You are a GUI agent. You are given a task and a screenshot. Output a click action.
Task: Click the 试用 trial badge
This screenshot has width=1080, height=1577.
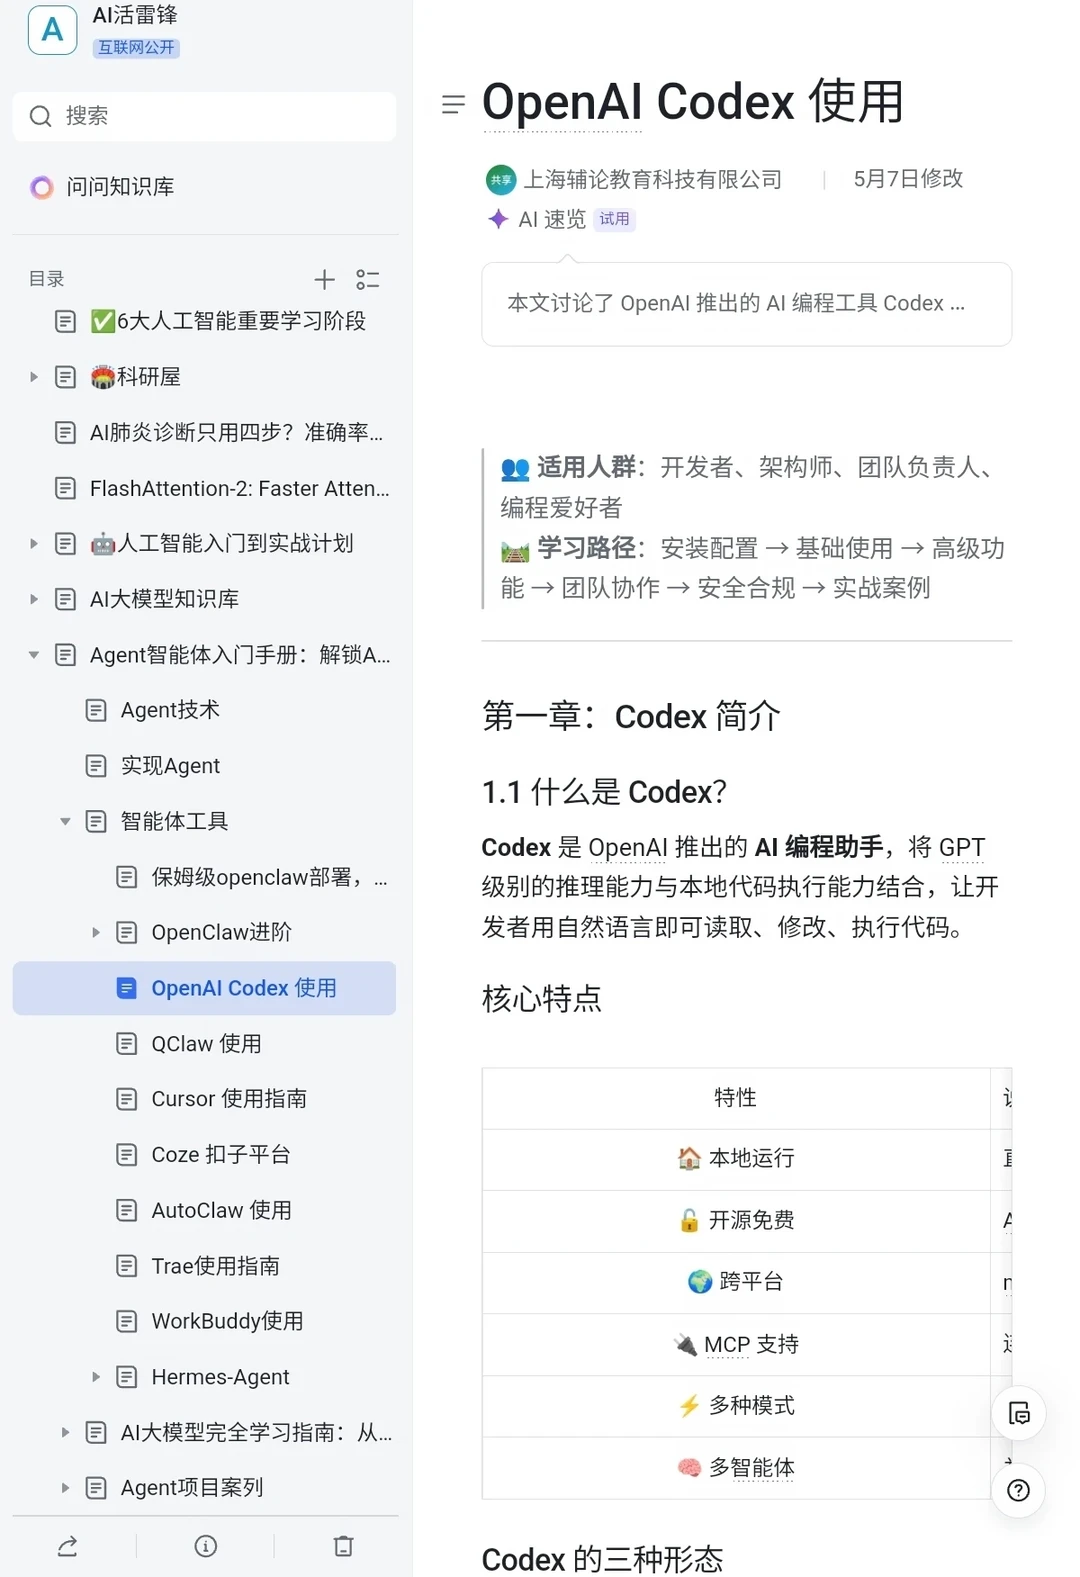[x=614, y=219]
